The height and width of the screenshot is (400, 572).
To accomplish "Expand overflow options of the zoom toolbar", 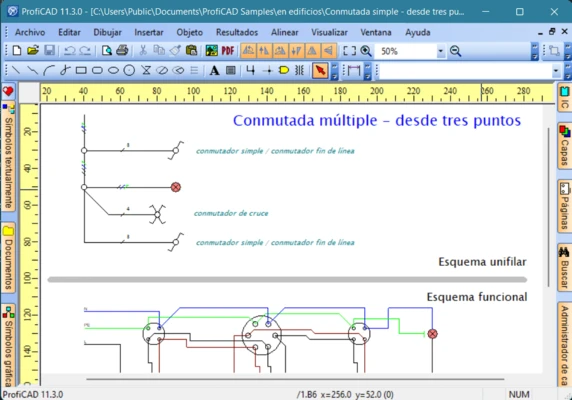I will pos(535,51).
